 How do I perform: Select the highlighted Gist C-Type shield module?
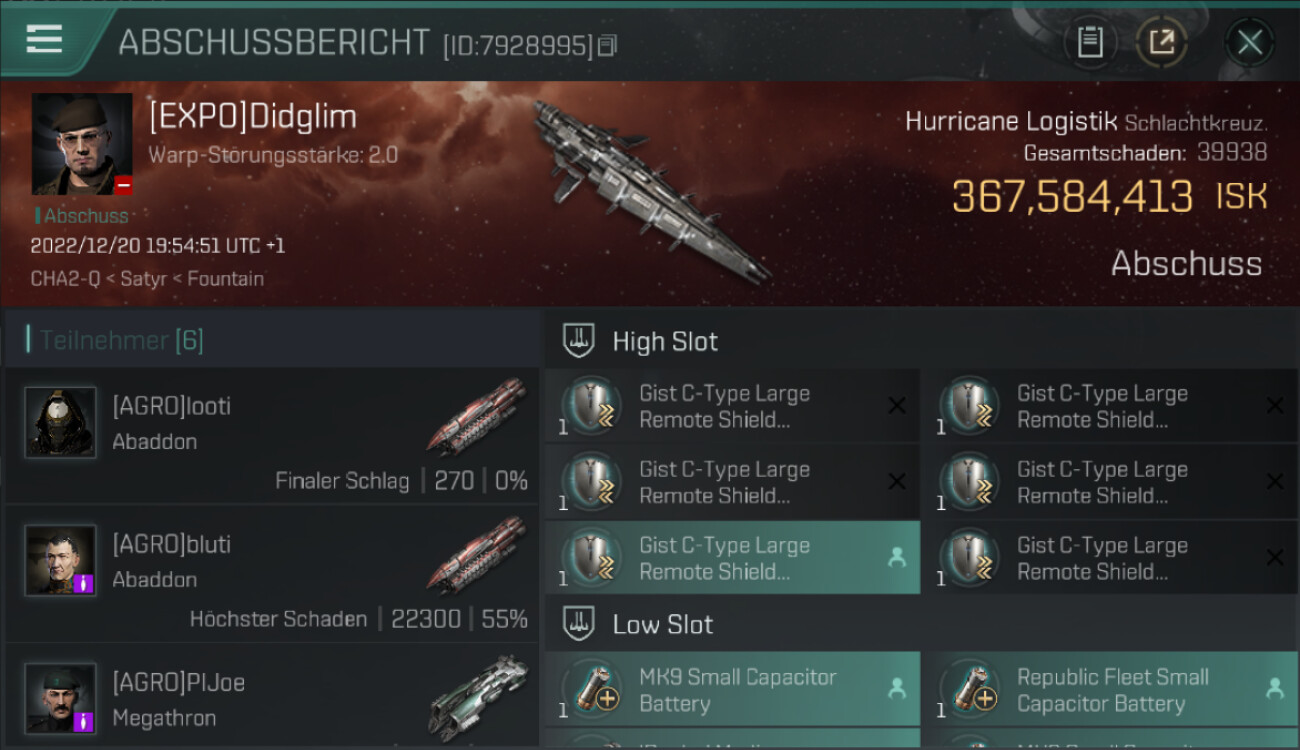[733, 557]
